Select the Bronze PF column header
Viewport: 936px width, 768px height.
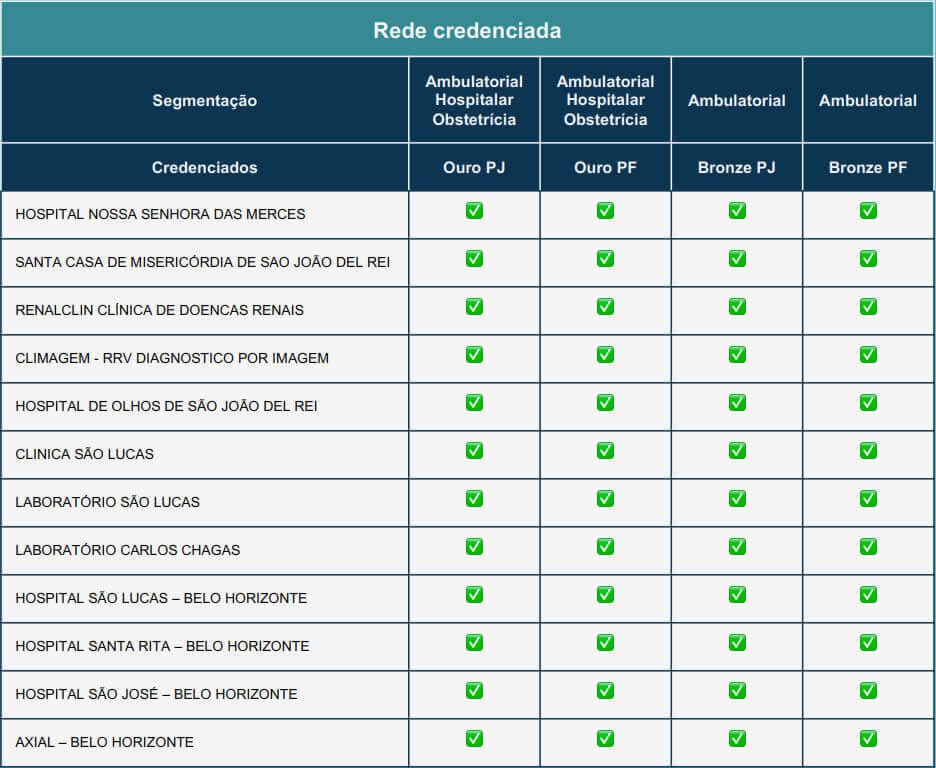click(x=868, y=168)
